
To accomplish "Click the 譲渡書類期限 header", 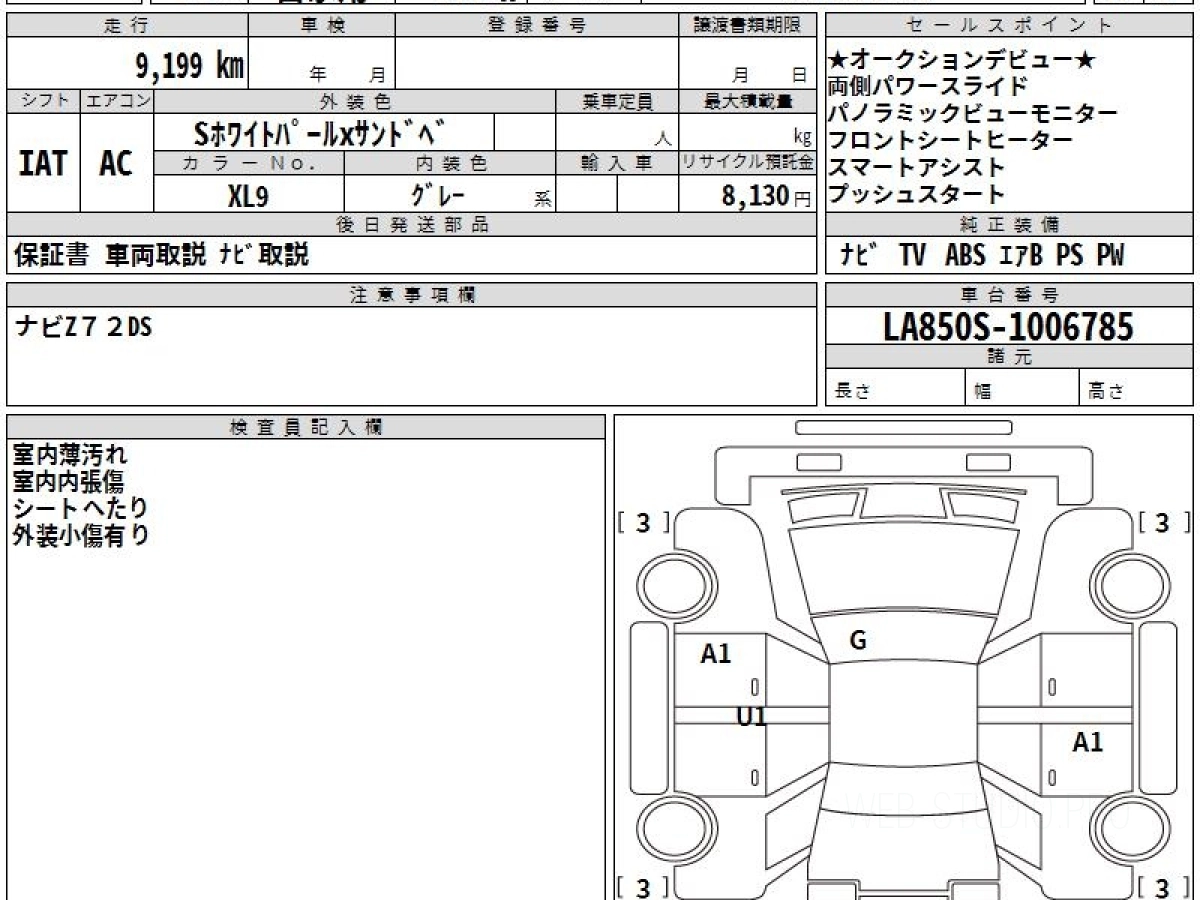I will pos(748,26).
